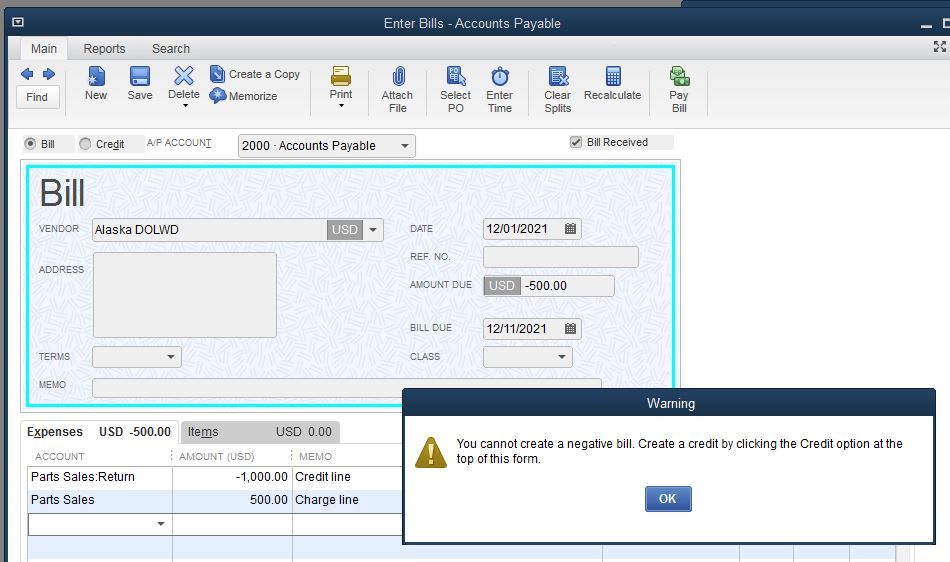Viewport: 950px width, 562px height.
Task: Click the 500.00 amount cell
Action: click(232, 500)
